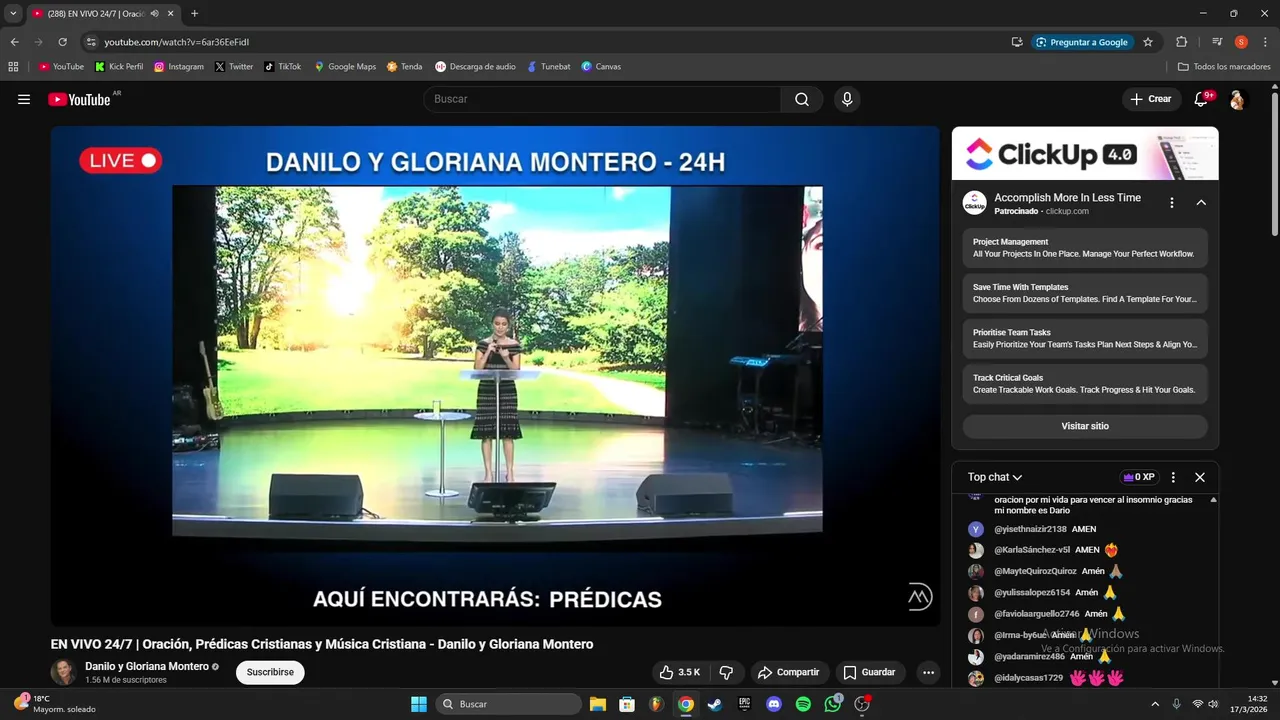Bookmark this page with star icon

1148,42
